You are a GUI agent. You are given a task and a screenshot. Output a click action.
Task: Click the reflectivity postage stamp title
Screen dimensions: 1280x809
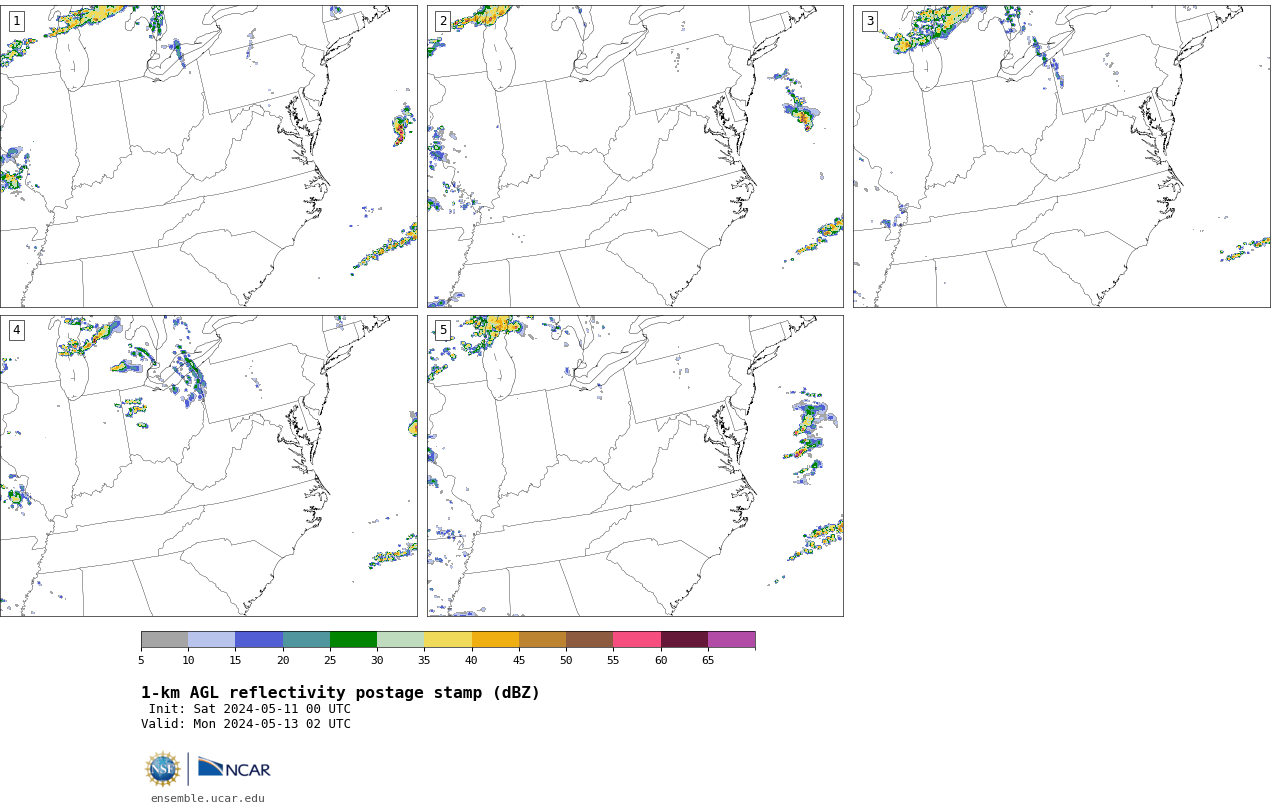click(340, 693)
